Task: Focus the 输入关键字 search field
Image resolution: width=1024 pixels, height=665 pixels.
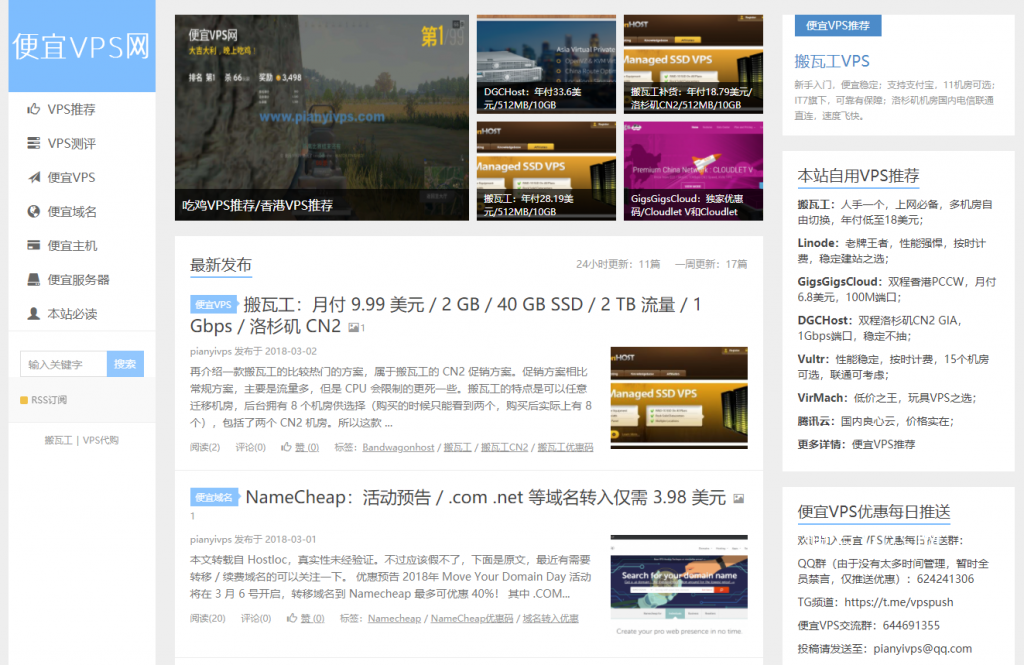Action: click(63, 364)
